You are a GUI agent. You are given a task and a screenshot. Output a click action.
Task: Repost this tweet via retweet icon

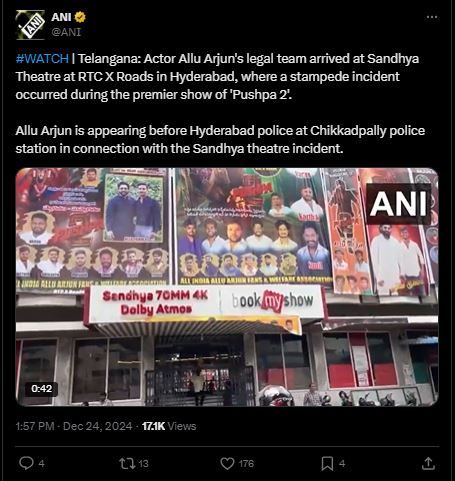(x=127, y=463)
